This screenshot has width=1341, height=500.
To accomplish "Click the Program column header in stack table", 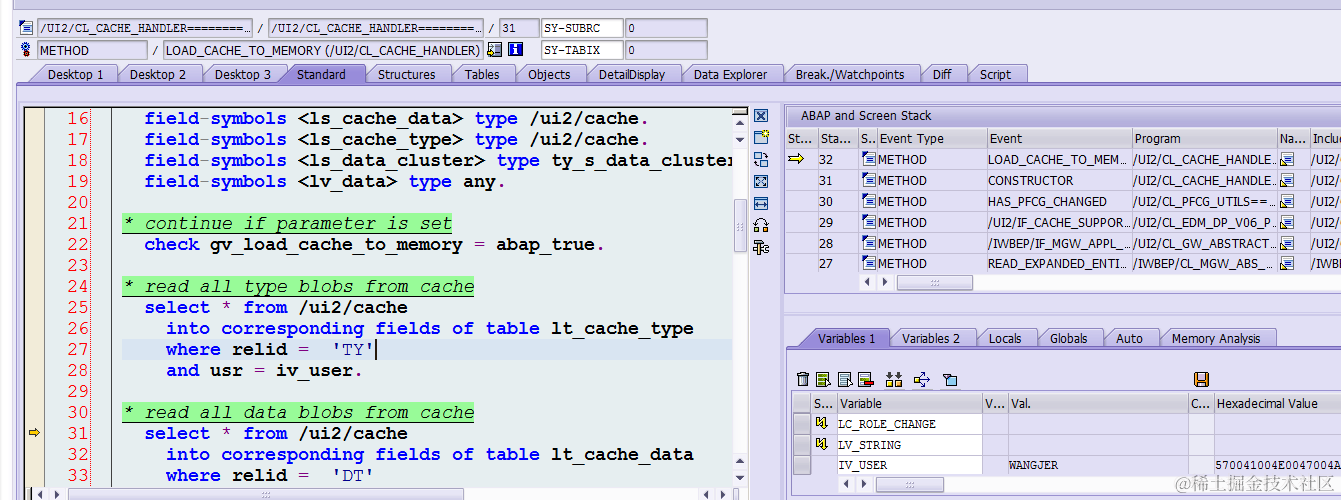I will [x=1204, y=138].
